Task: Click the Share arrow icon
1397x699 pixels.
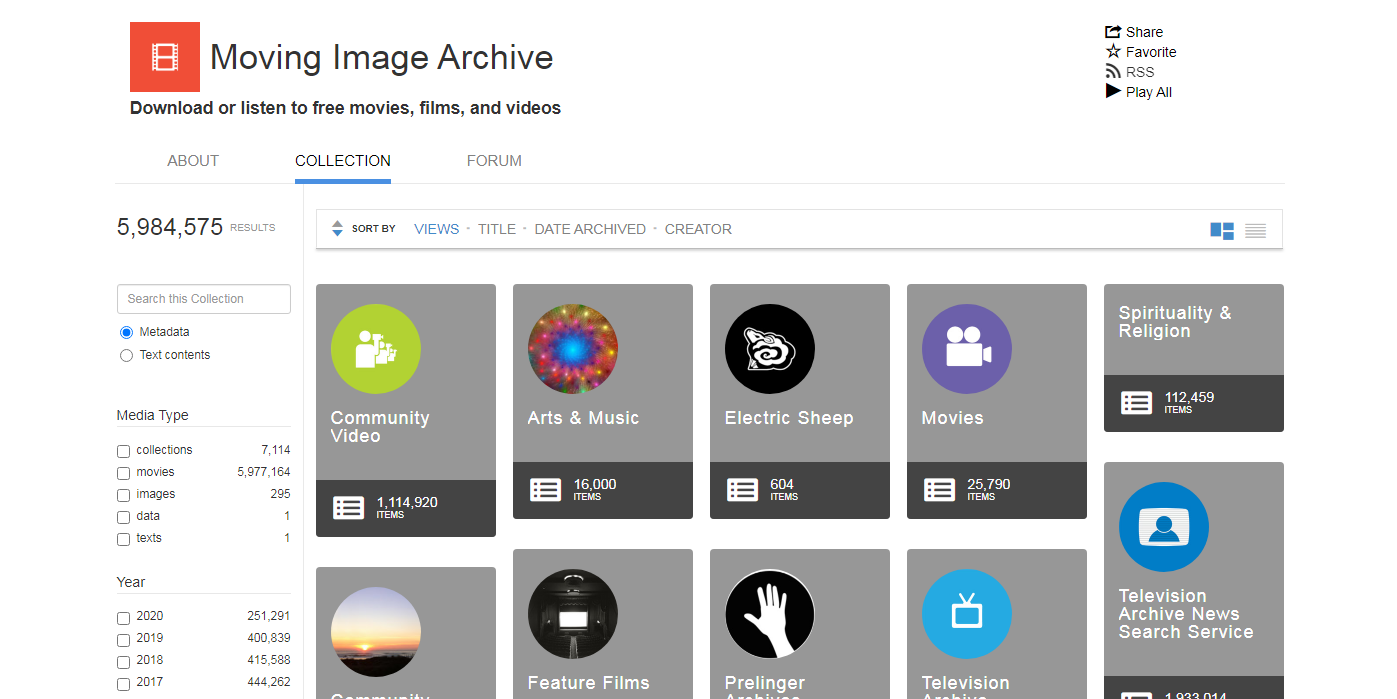Action: point(1113,32)
